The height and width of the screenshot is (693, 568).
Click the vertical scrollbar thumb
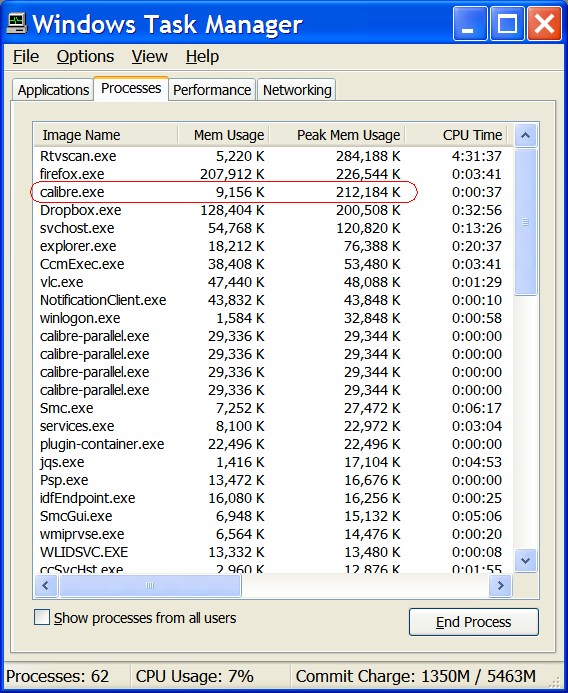(526, 222)
